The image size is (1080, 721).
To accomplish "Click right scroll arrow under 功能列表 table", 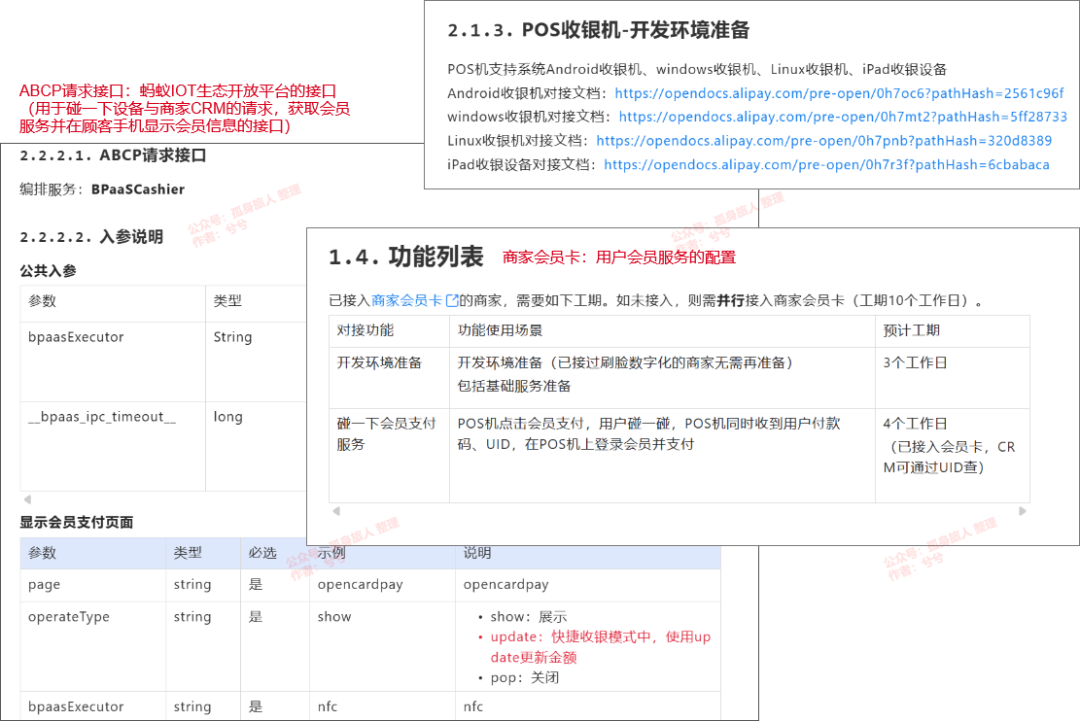I will click(x=1022, y=511).
